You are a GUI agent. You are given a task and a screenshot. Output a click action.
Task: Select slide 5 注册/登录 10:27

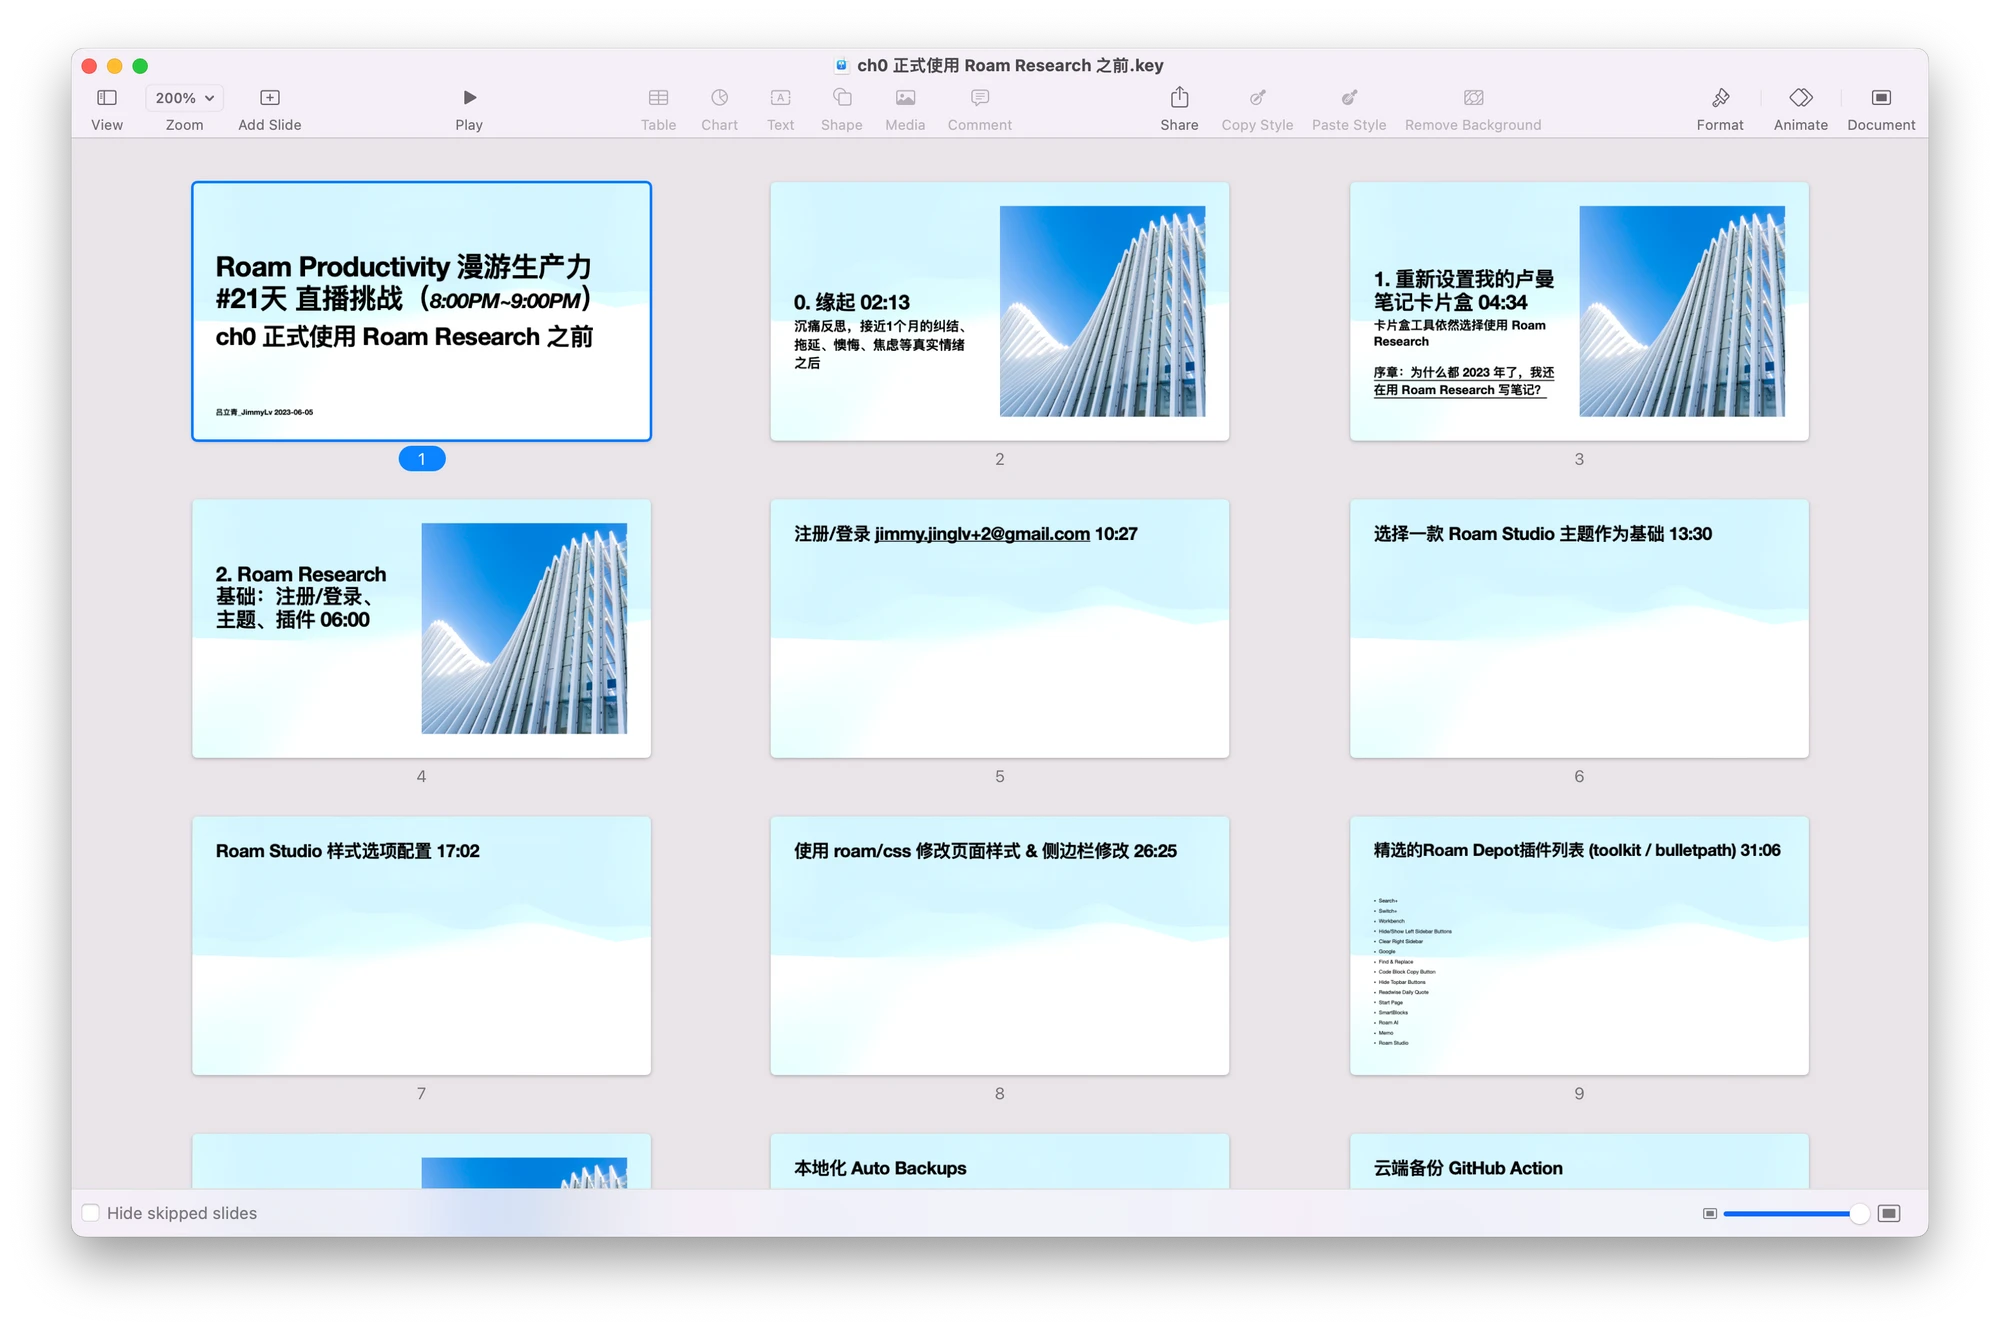point(999,628)
